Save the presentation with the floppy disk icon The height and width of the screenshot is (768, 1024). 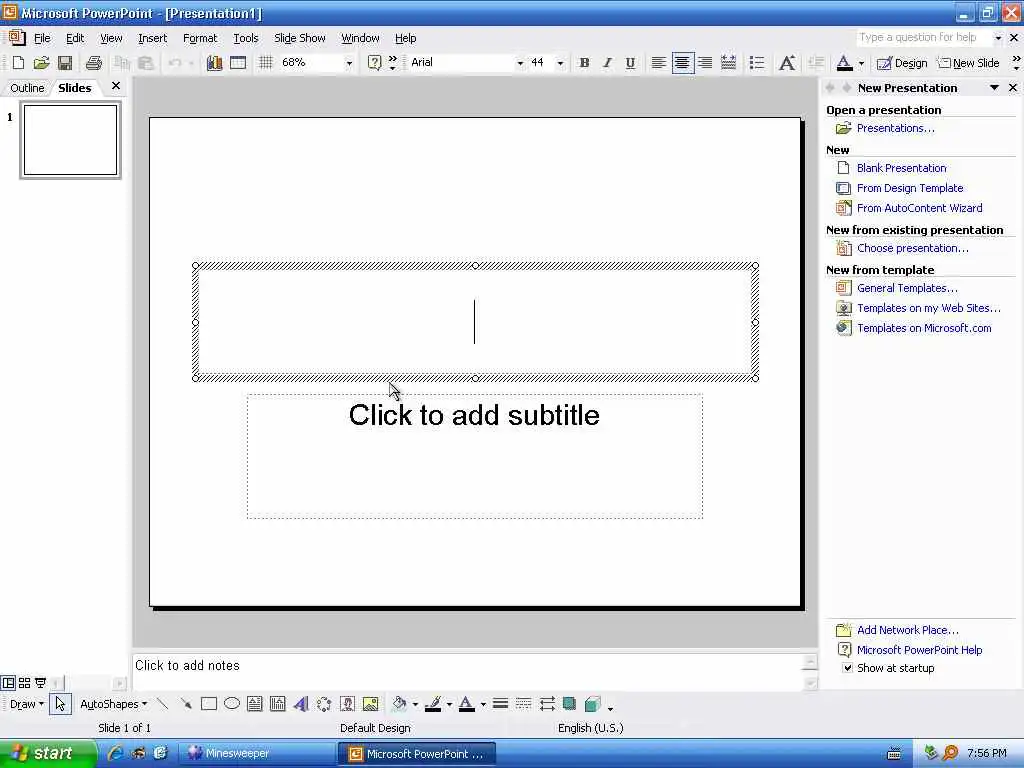[65, 63]
